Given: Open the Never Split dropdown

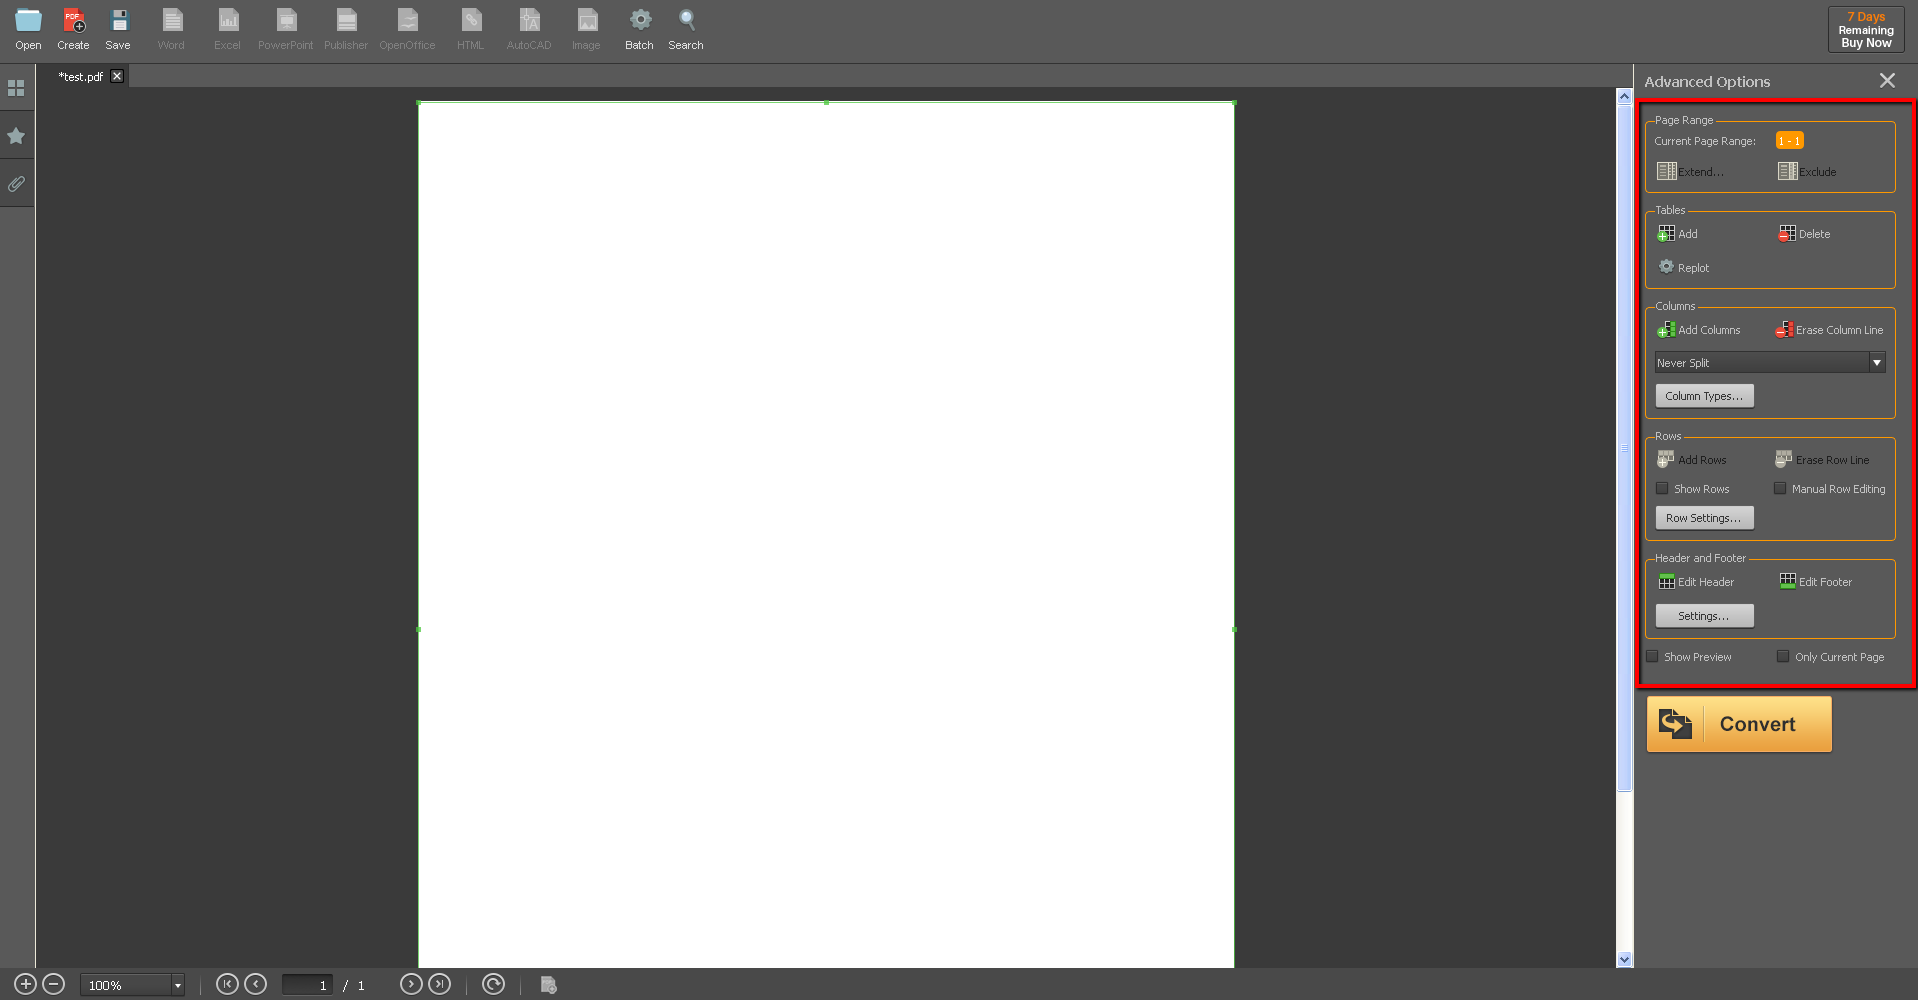Looking at the screenshot, I should tap(1770, 363).
